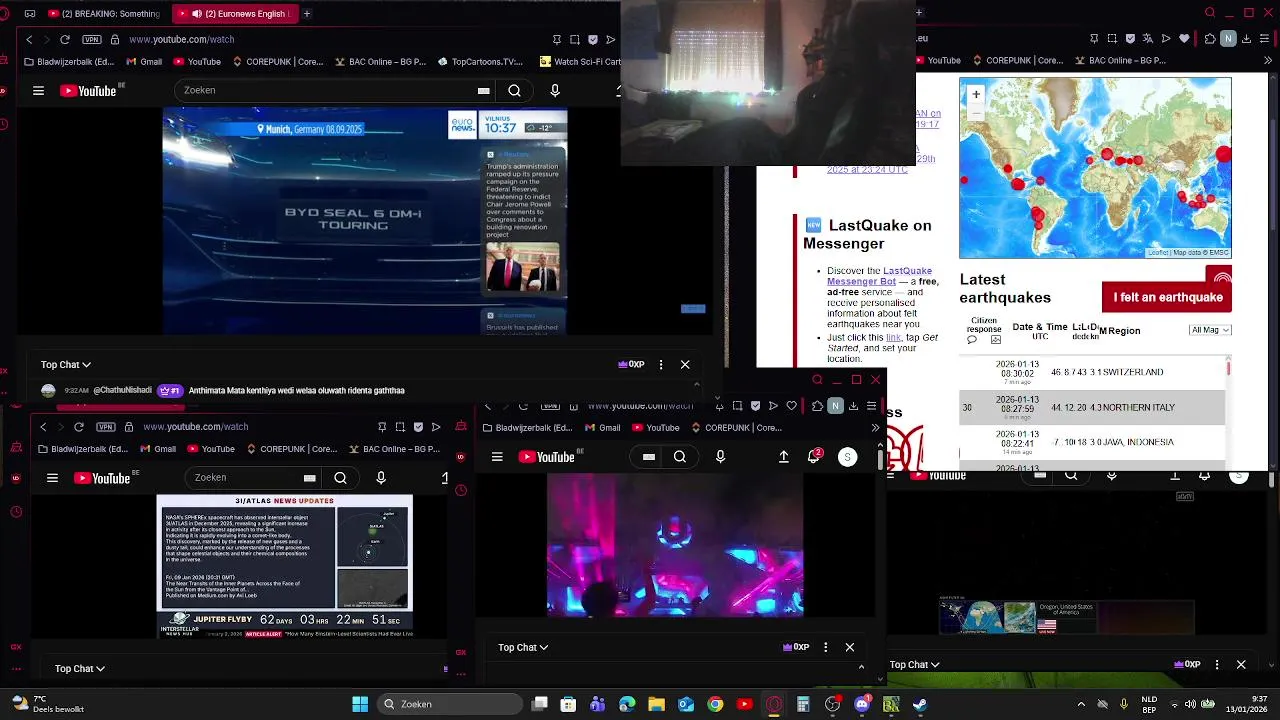Select the 'Euronews English' browser tab
Screen dimensions: 1280x720
(x=234, y=14)
